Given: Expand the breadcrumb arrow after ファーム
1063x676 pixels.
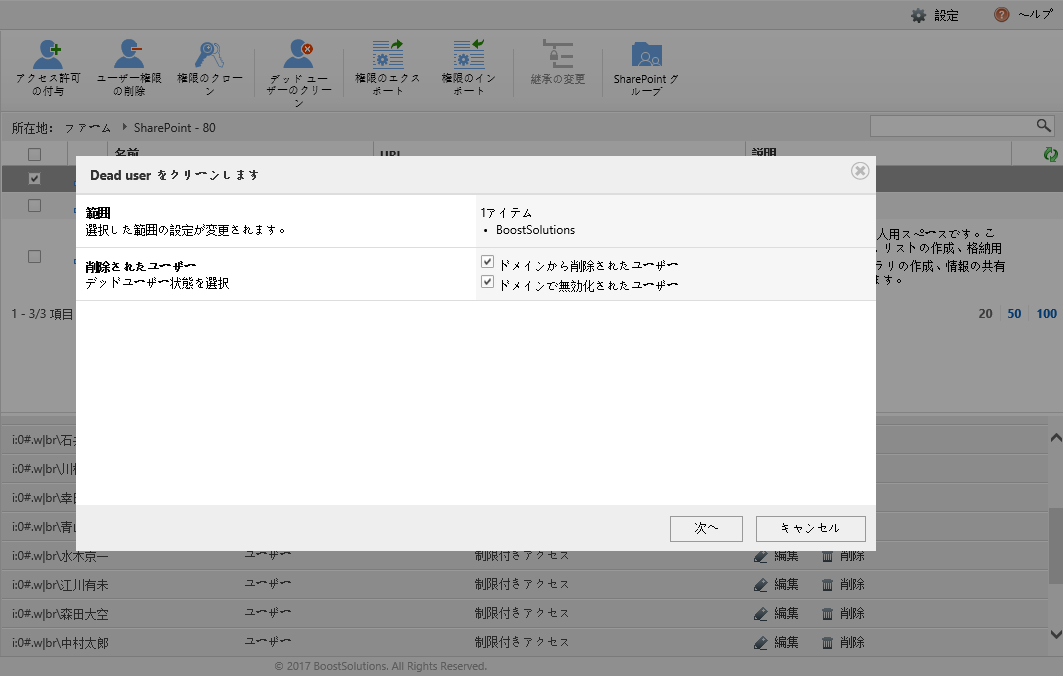Looking at the screenshot, I should coord(124,127).
